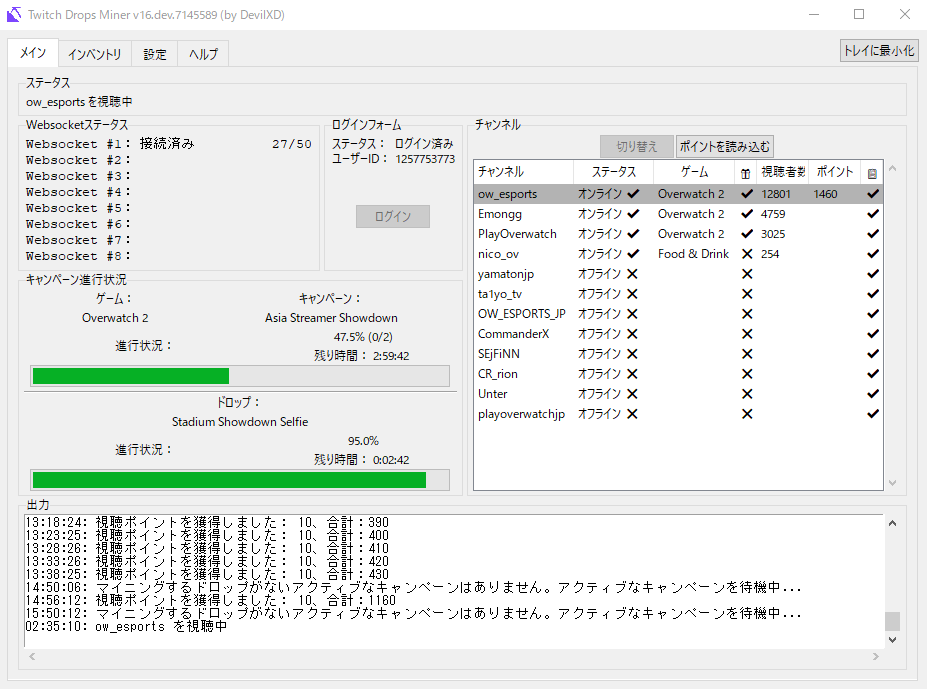Select the playoverwatchjp channel row
Viewport: 927px width, 689px height.
pyautogui.click(x=678, y=414)
